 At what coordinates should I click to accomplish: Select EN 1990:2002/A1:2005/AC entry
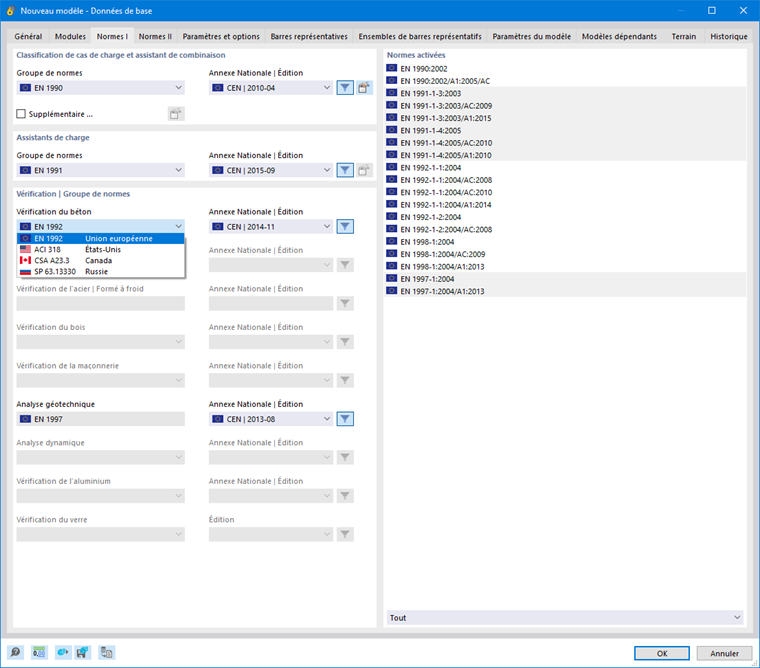click(565, 81)
